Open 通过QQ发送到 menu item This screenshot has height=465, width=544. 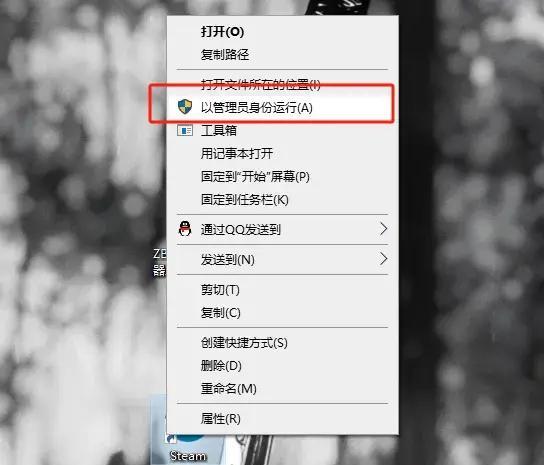point(282,229)
